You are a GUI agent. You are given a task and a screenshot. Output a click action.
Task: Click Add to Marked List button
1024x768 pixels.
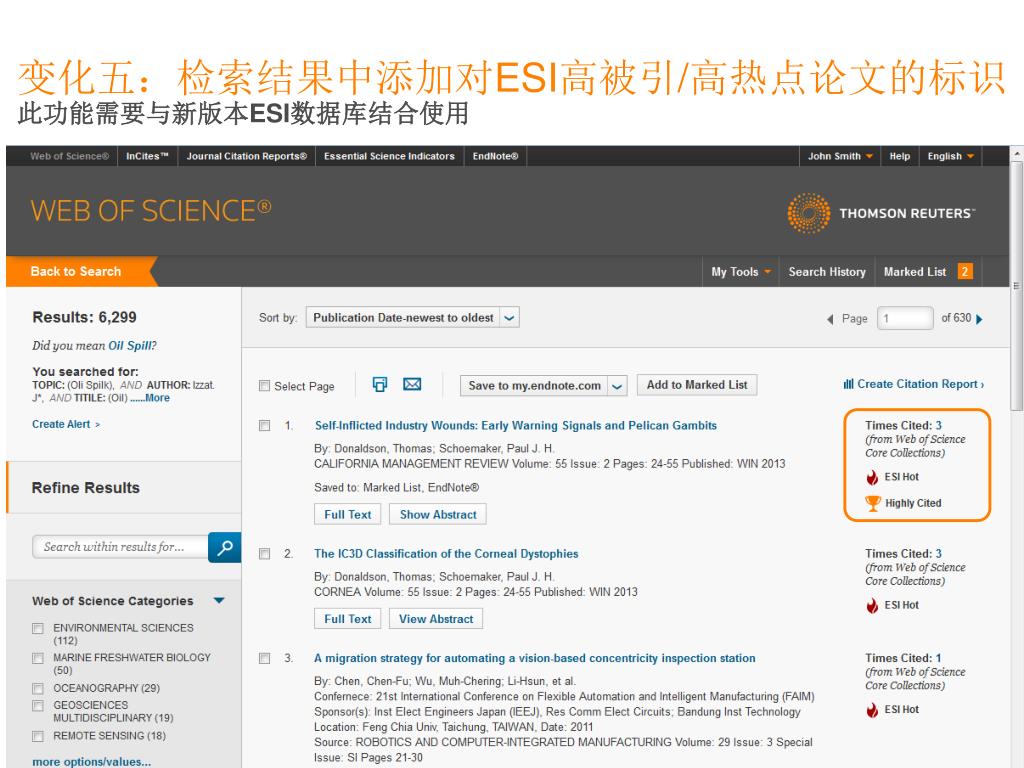point(697,385)
